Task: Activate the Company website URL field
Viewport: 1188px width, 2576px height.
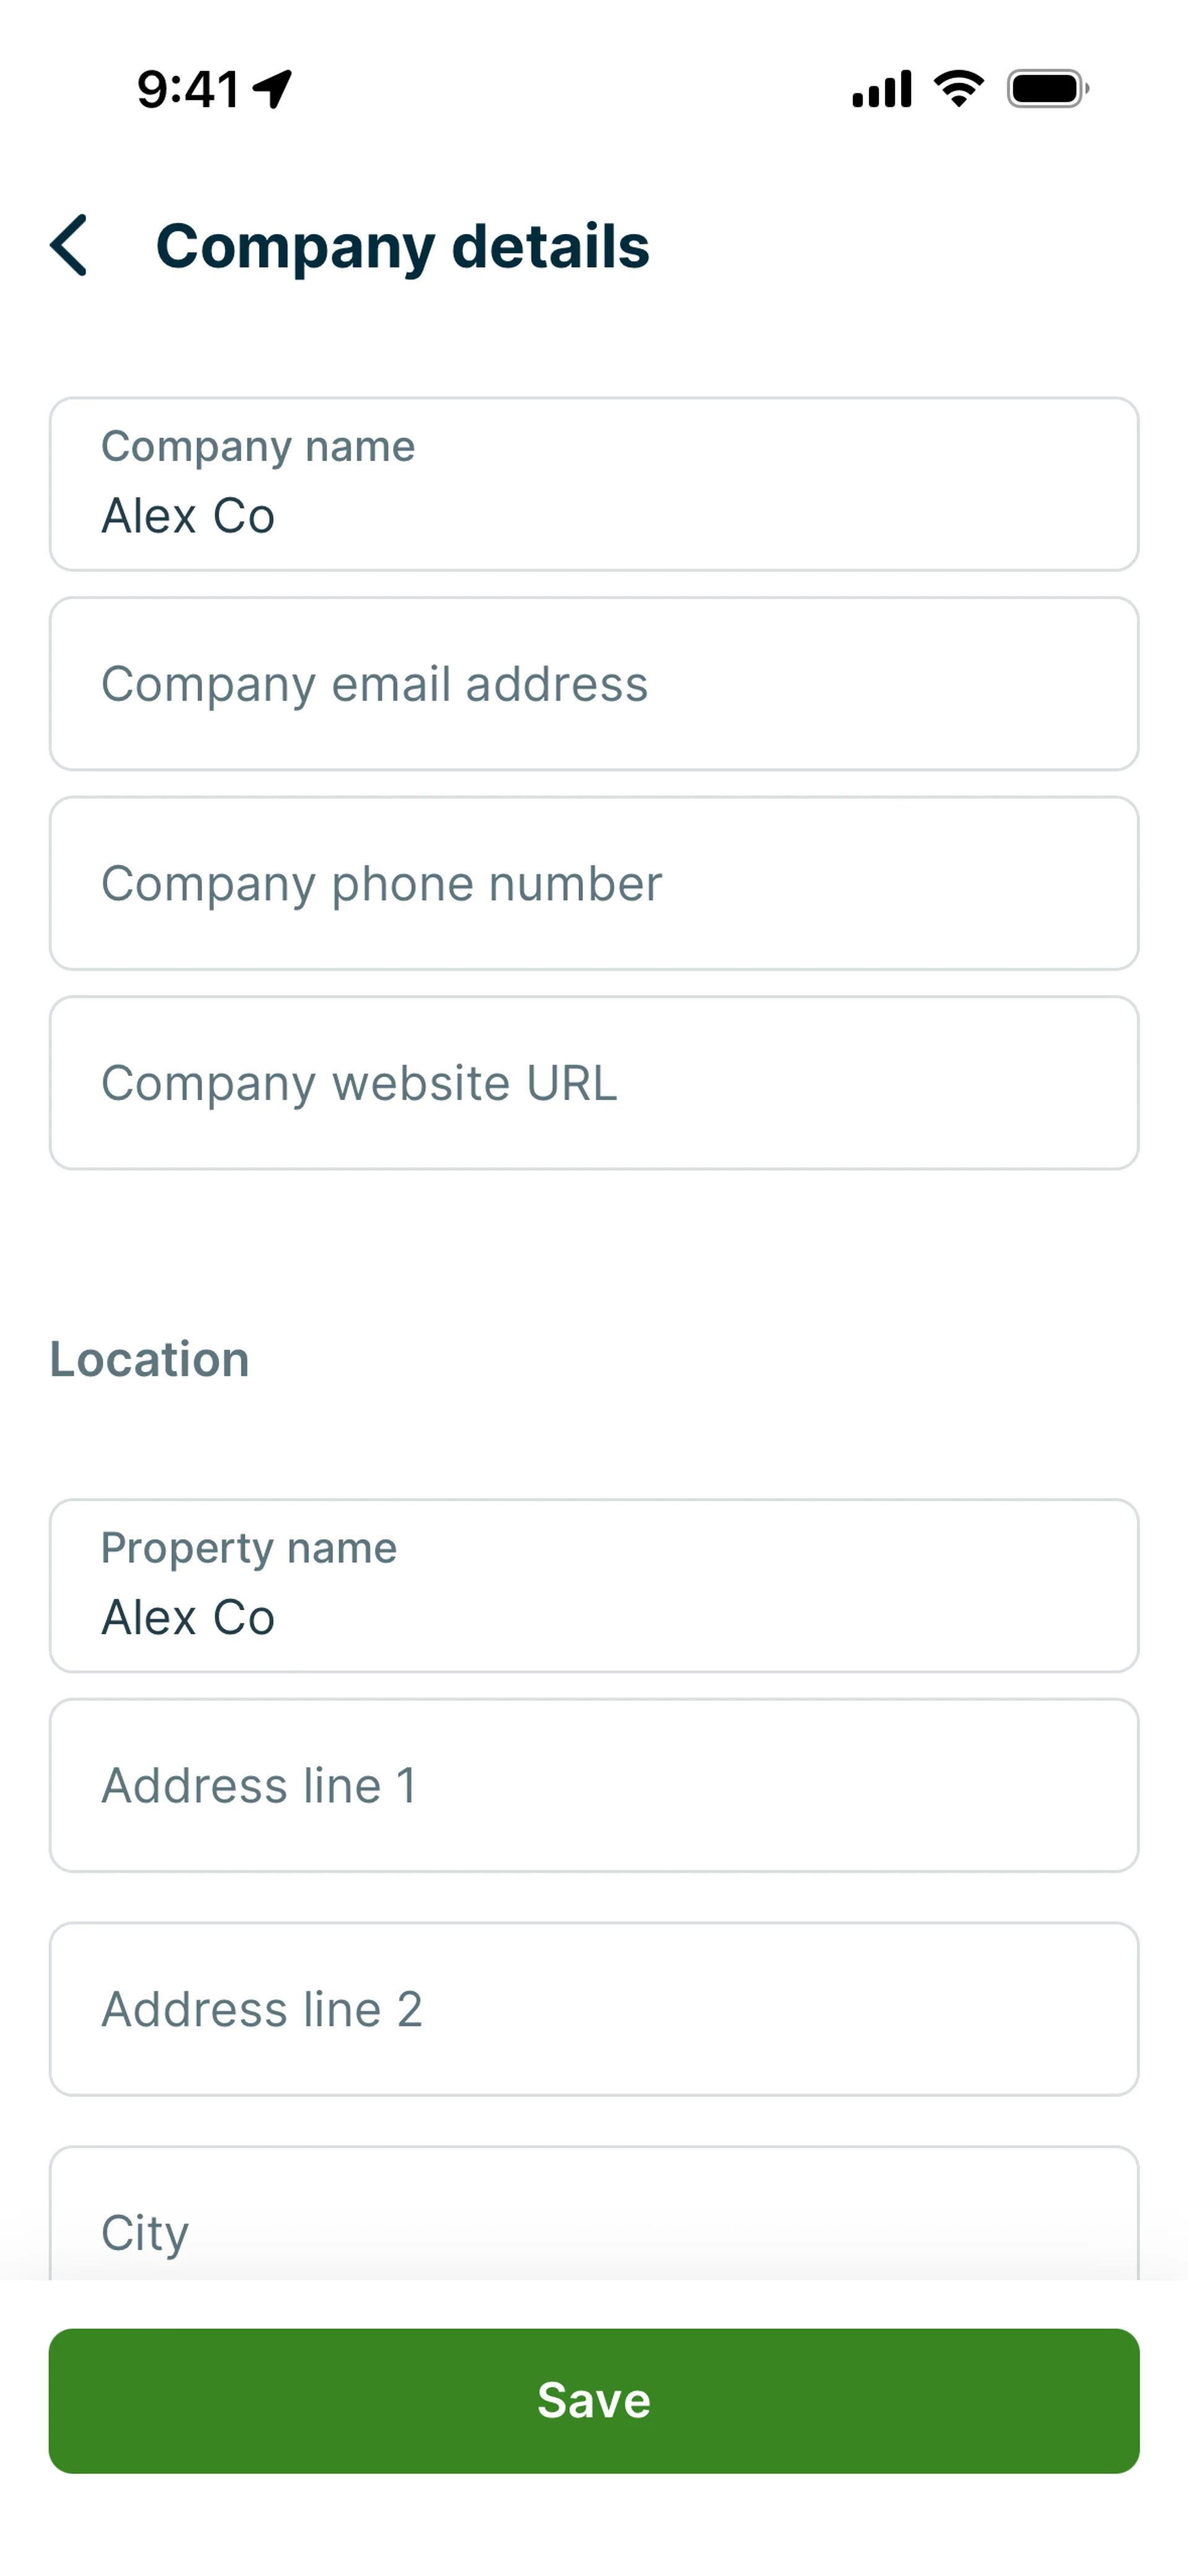Action: tap(594, 1083)
